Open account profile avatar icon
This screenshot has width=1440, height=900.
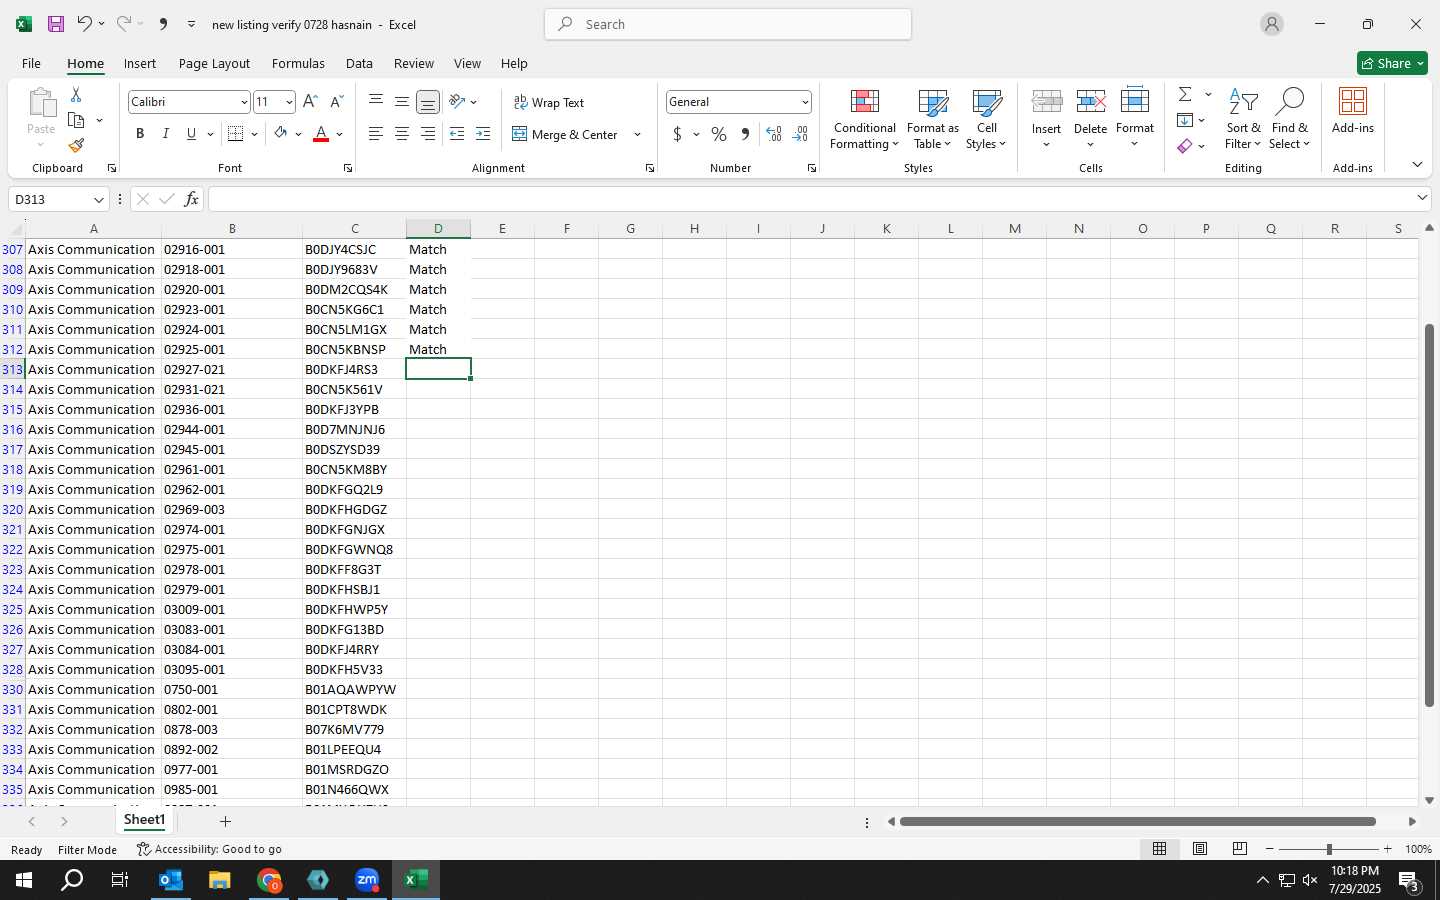click(1272, 24)
